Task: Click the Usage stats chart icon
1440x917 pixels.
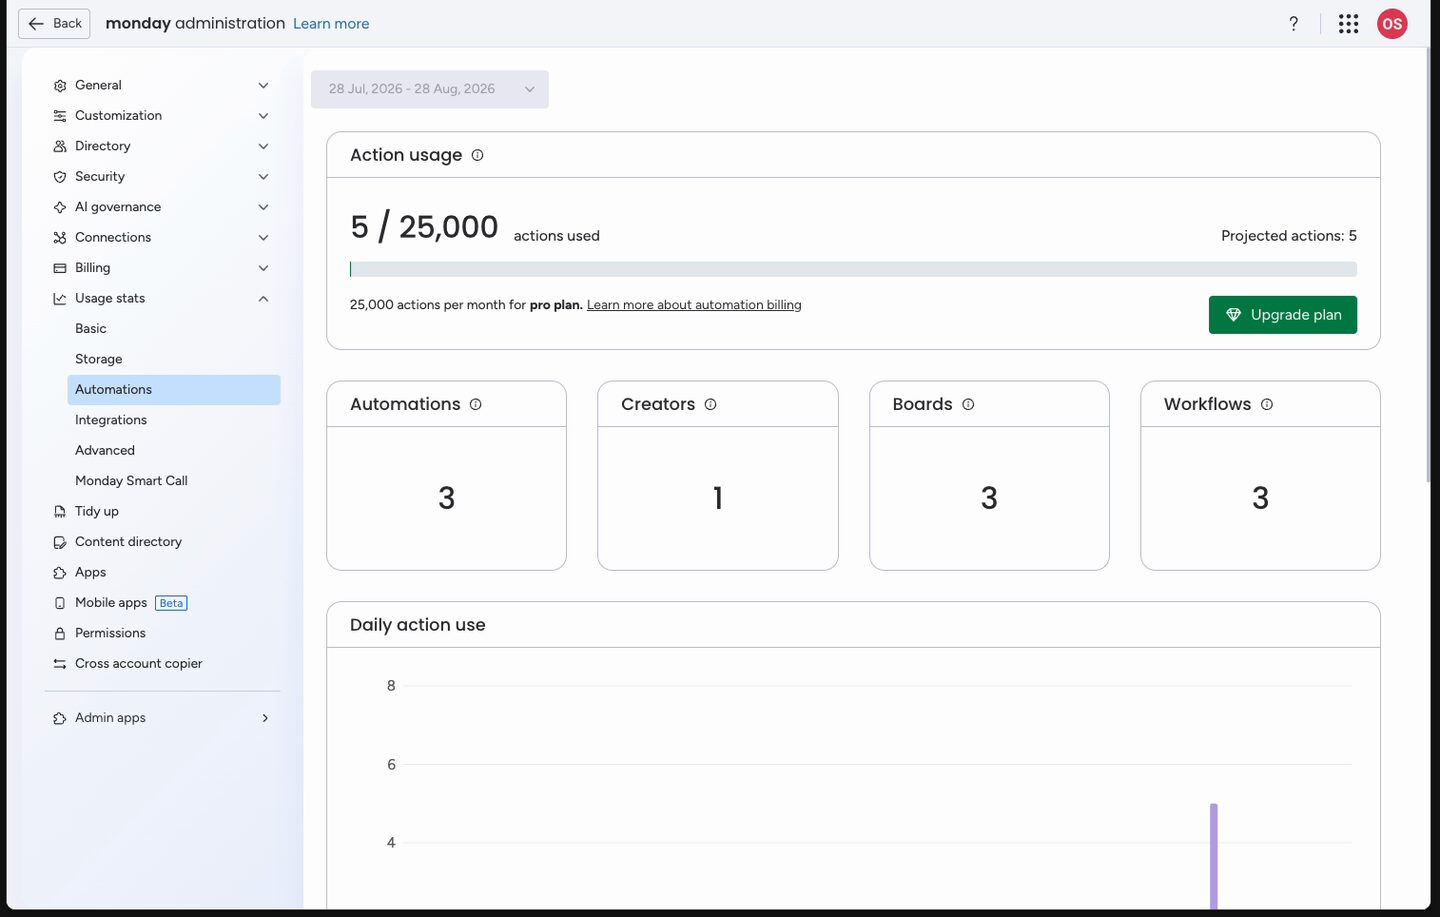Action: pos(60,299)
